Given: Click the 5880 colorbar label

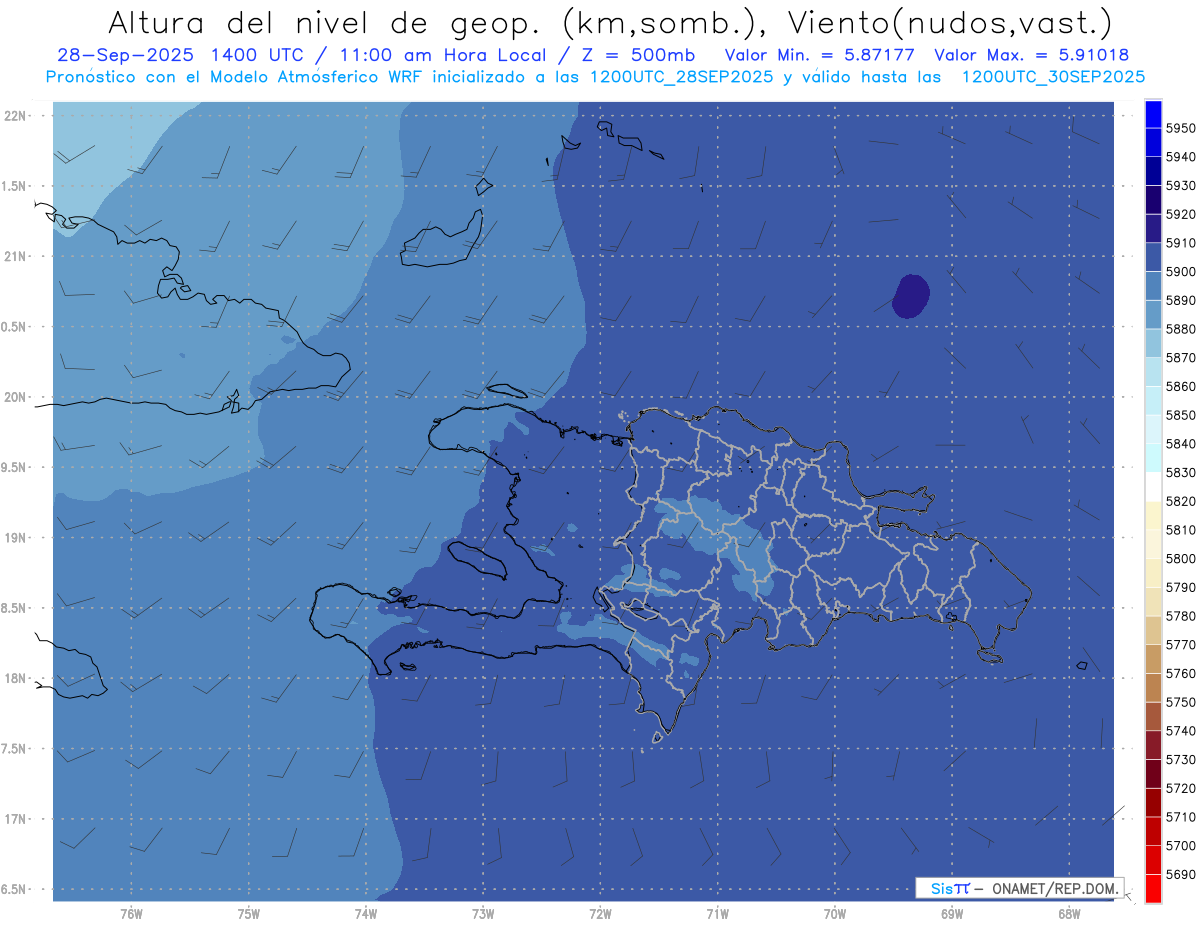Looking at the screenshot, I should click(1180, 329).
